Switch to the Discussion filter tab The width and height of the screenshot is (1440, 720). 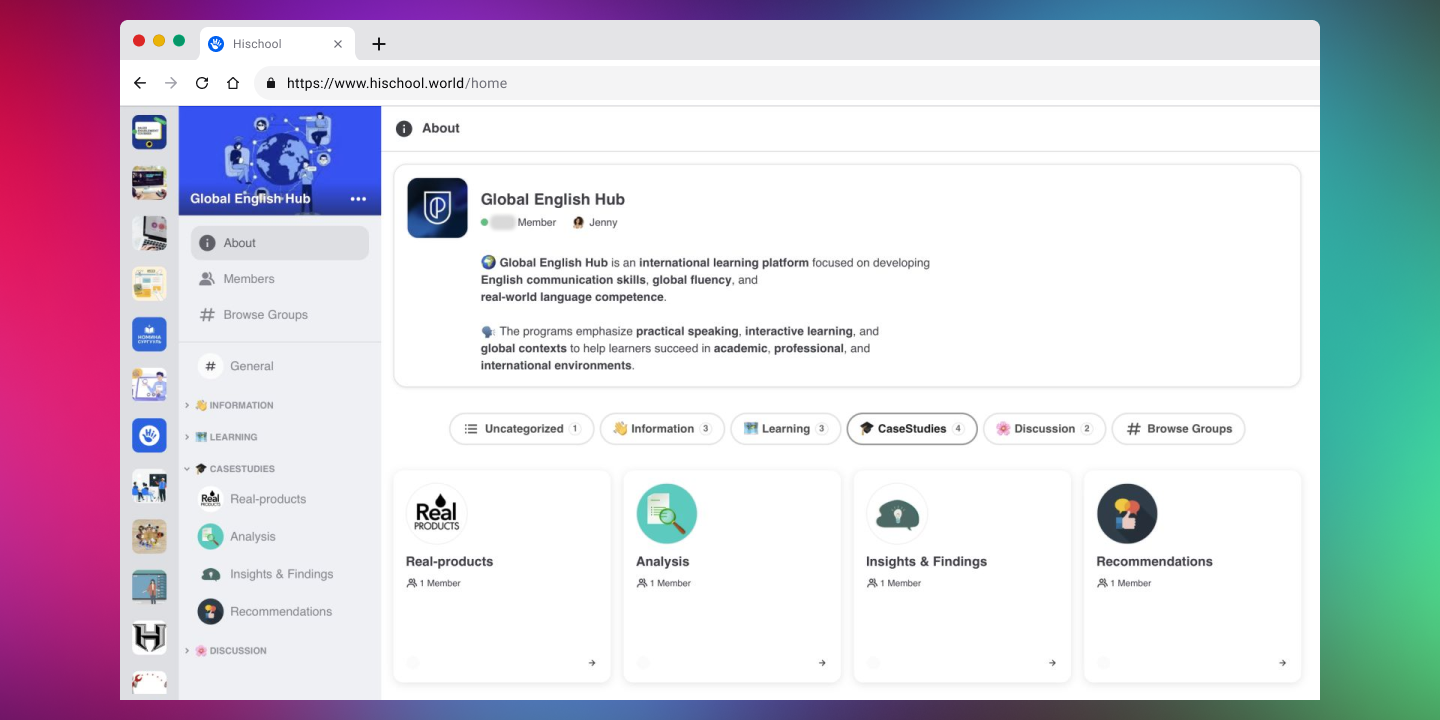[x=1044, y=429]
